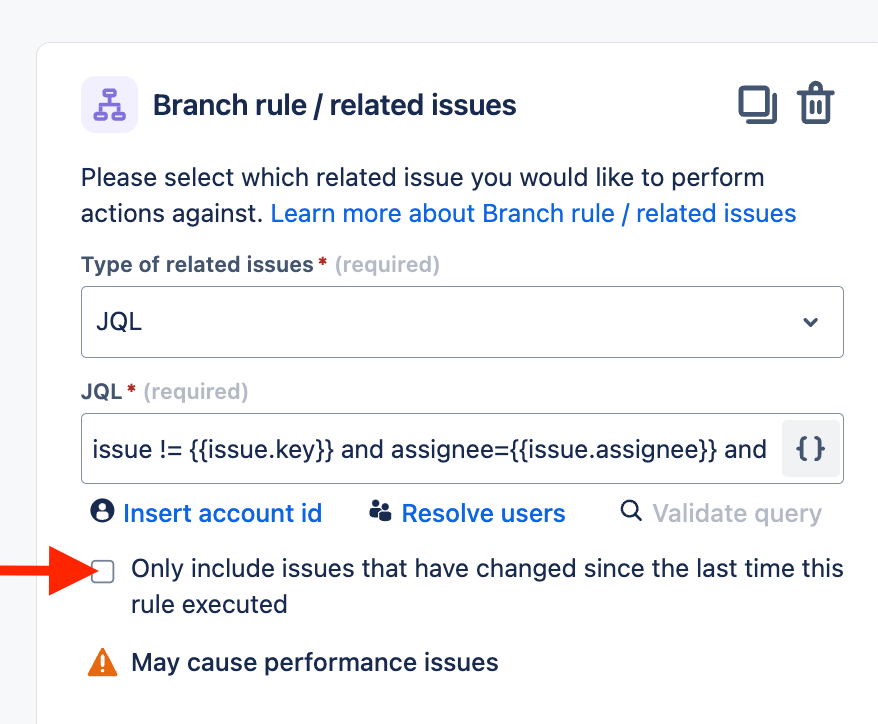The width and height of the screenshot is (878, 724).
Task: Duplicate this component using the copy icon
Action: point(758,104)
